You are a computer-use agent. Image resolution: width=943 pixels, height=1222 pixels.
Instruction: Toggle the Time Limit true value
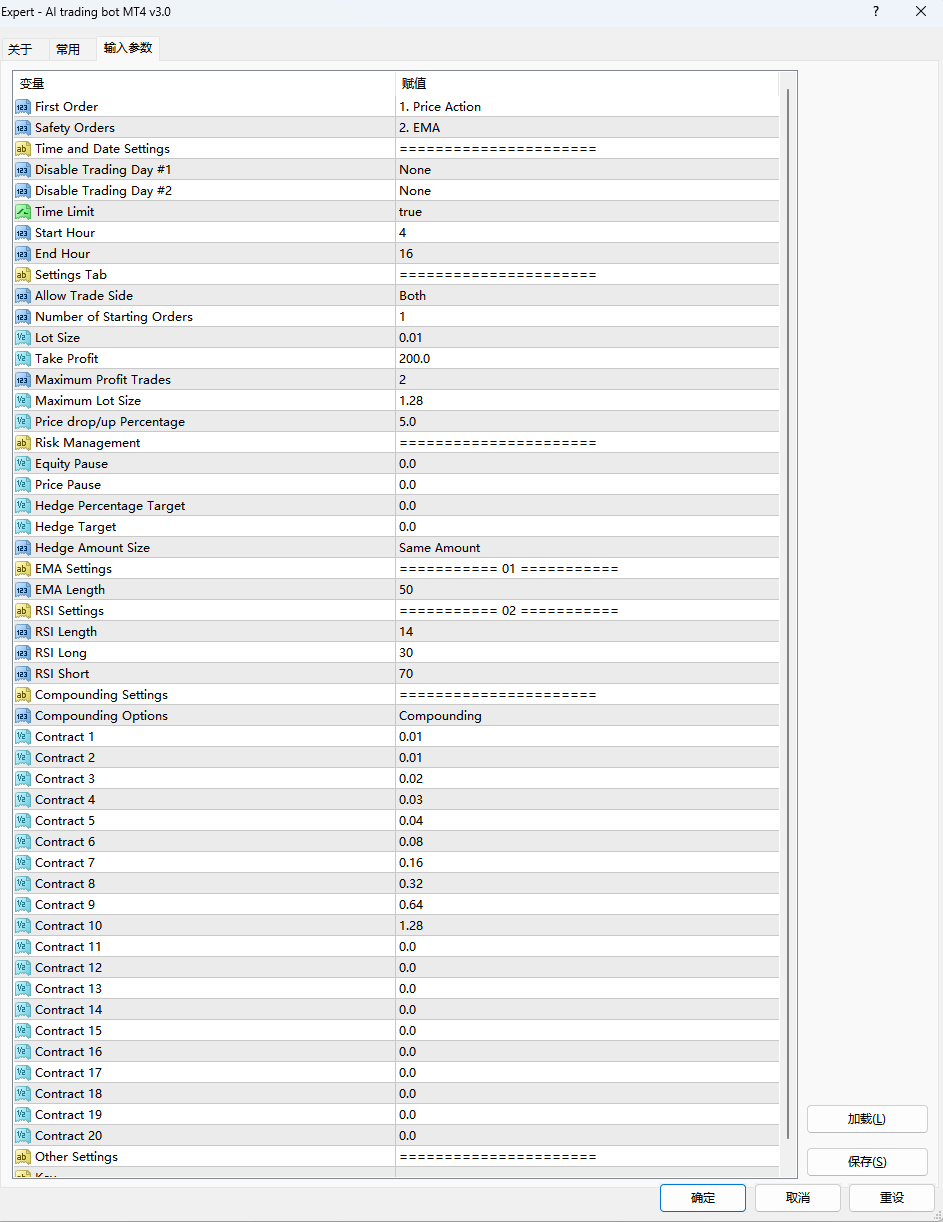coord(410,212)
